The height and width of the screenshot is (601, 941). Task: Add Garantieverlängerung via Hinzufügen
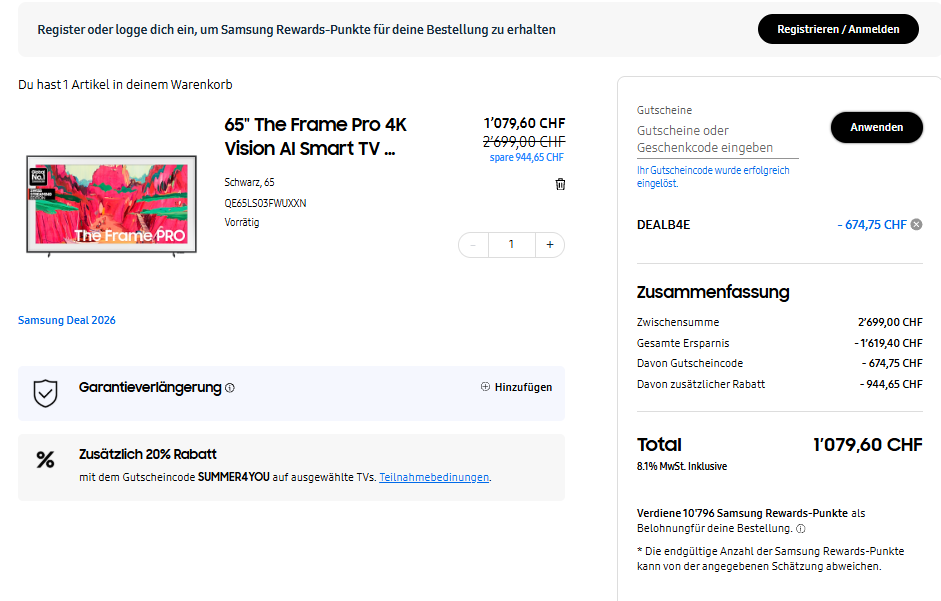pos(517,387)
